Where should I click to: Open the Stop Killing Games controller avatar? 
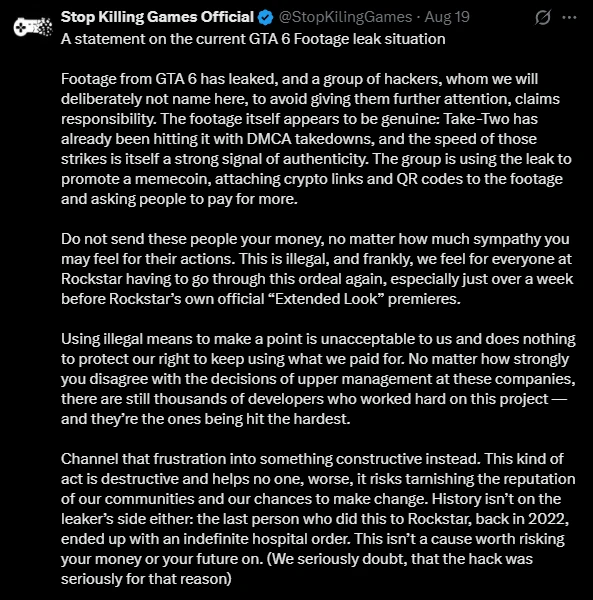33,27
